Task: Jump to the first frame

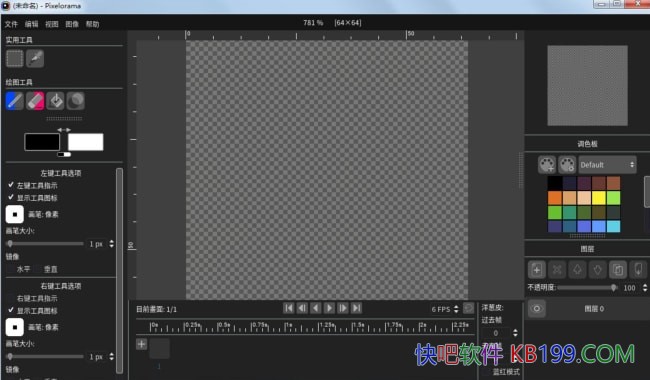Action: (289, 308)
